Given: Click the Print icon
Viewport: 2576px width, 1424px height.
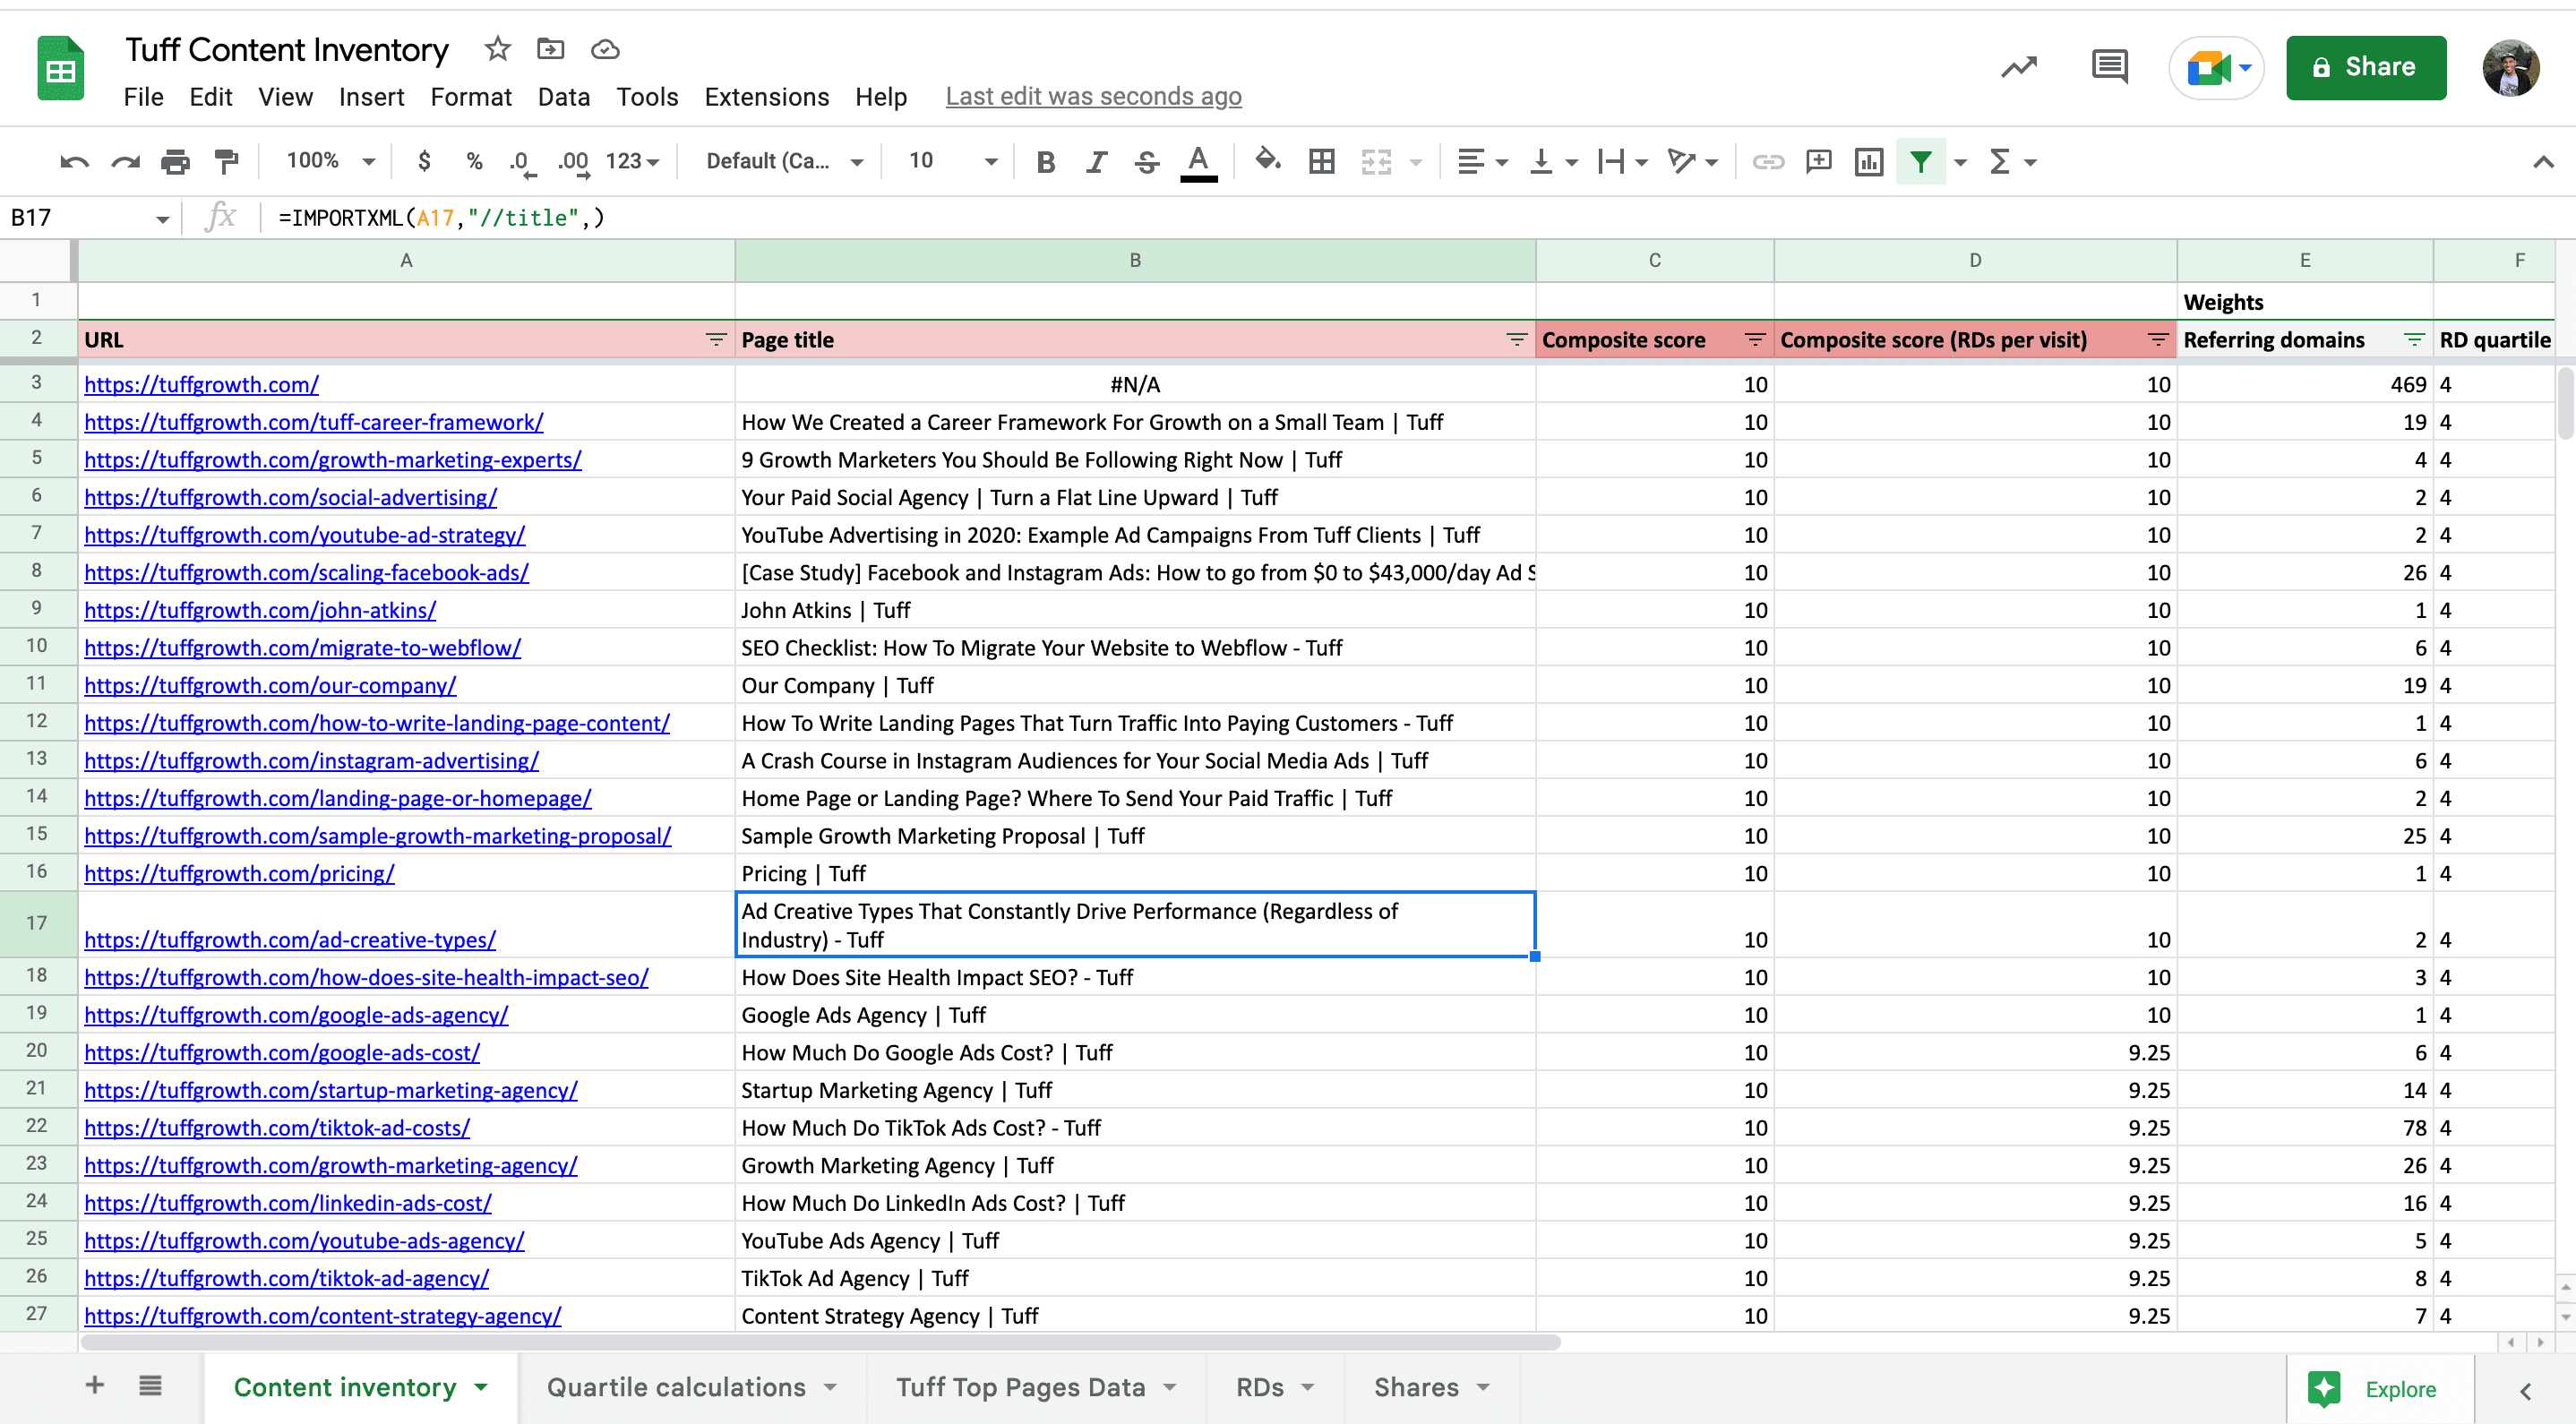Looking at the screenshot, I should click(176, 161).
